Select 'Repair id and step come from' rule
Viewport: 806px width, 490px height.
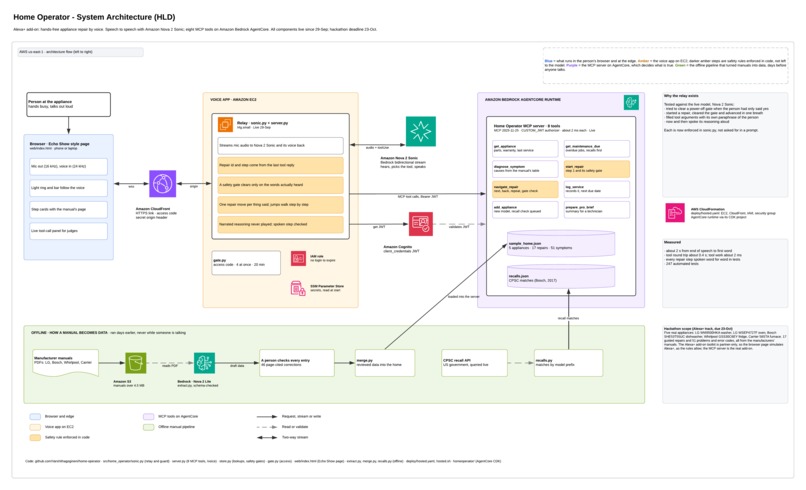coord(280,166)
